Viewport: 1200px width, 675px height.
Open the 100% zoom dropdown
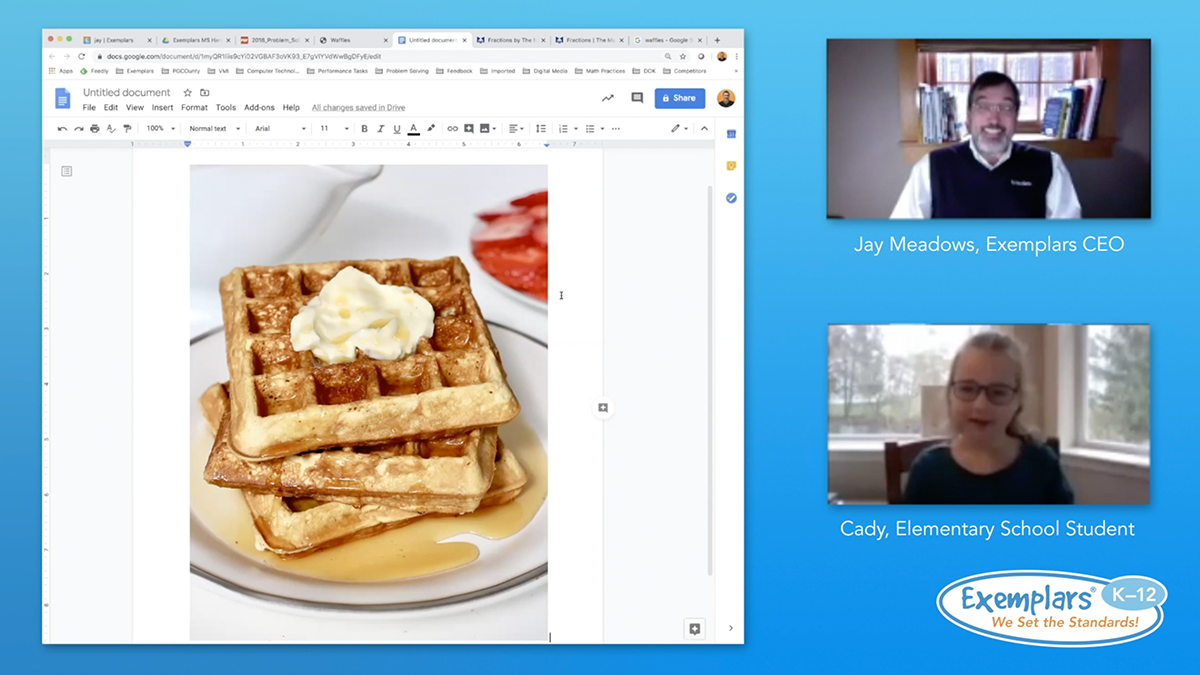point(159,129)
